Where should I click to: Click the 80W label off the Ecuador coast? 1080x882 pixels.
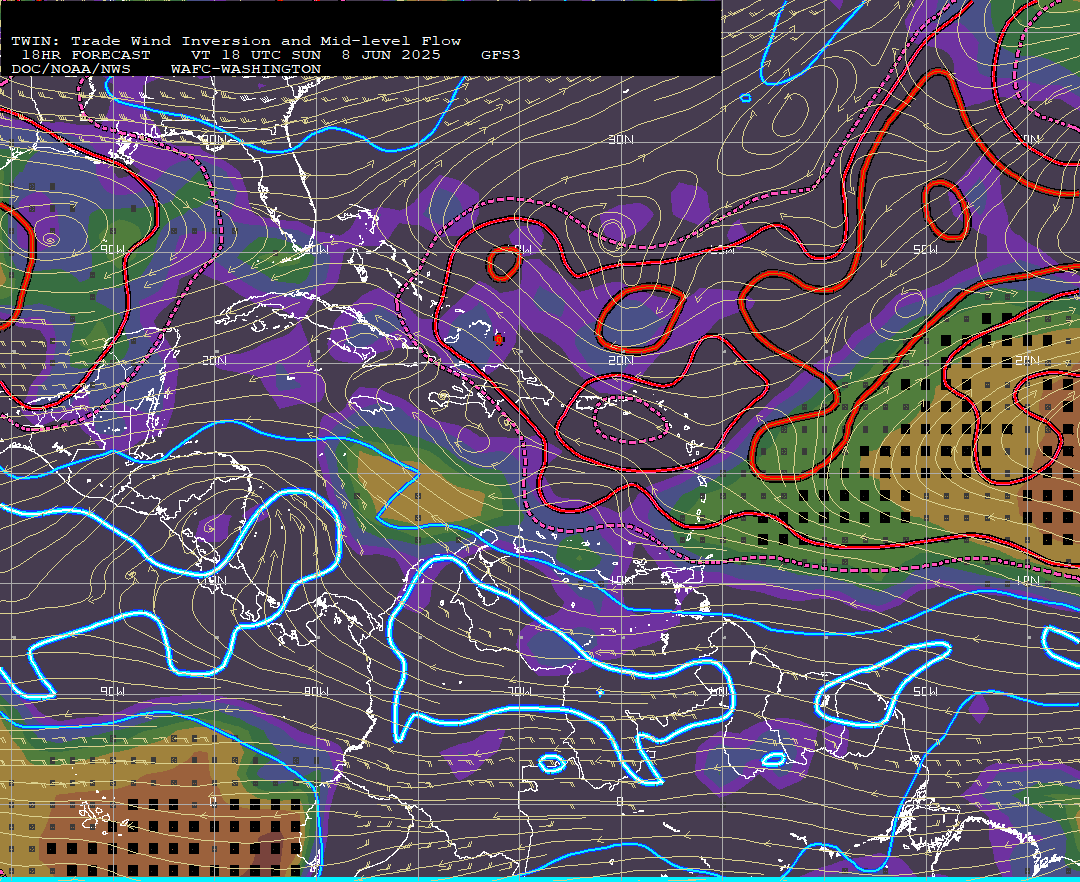point(316,691)
